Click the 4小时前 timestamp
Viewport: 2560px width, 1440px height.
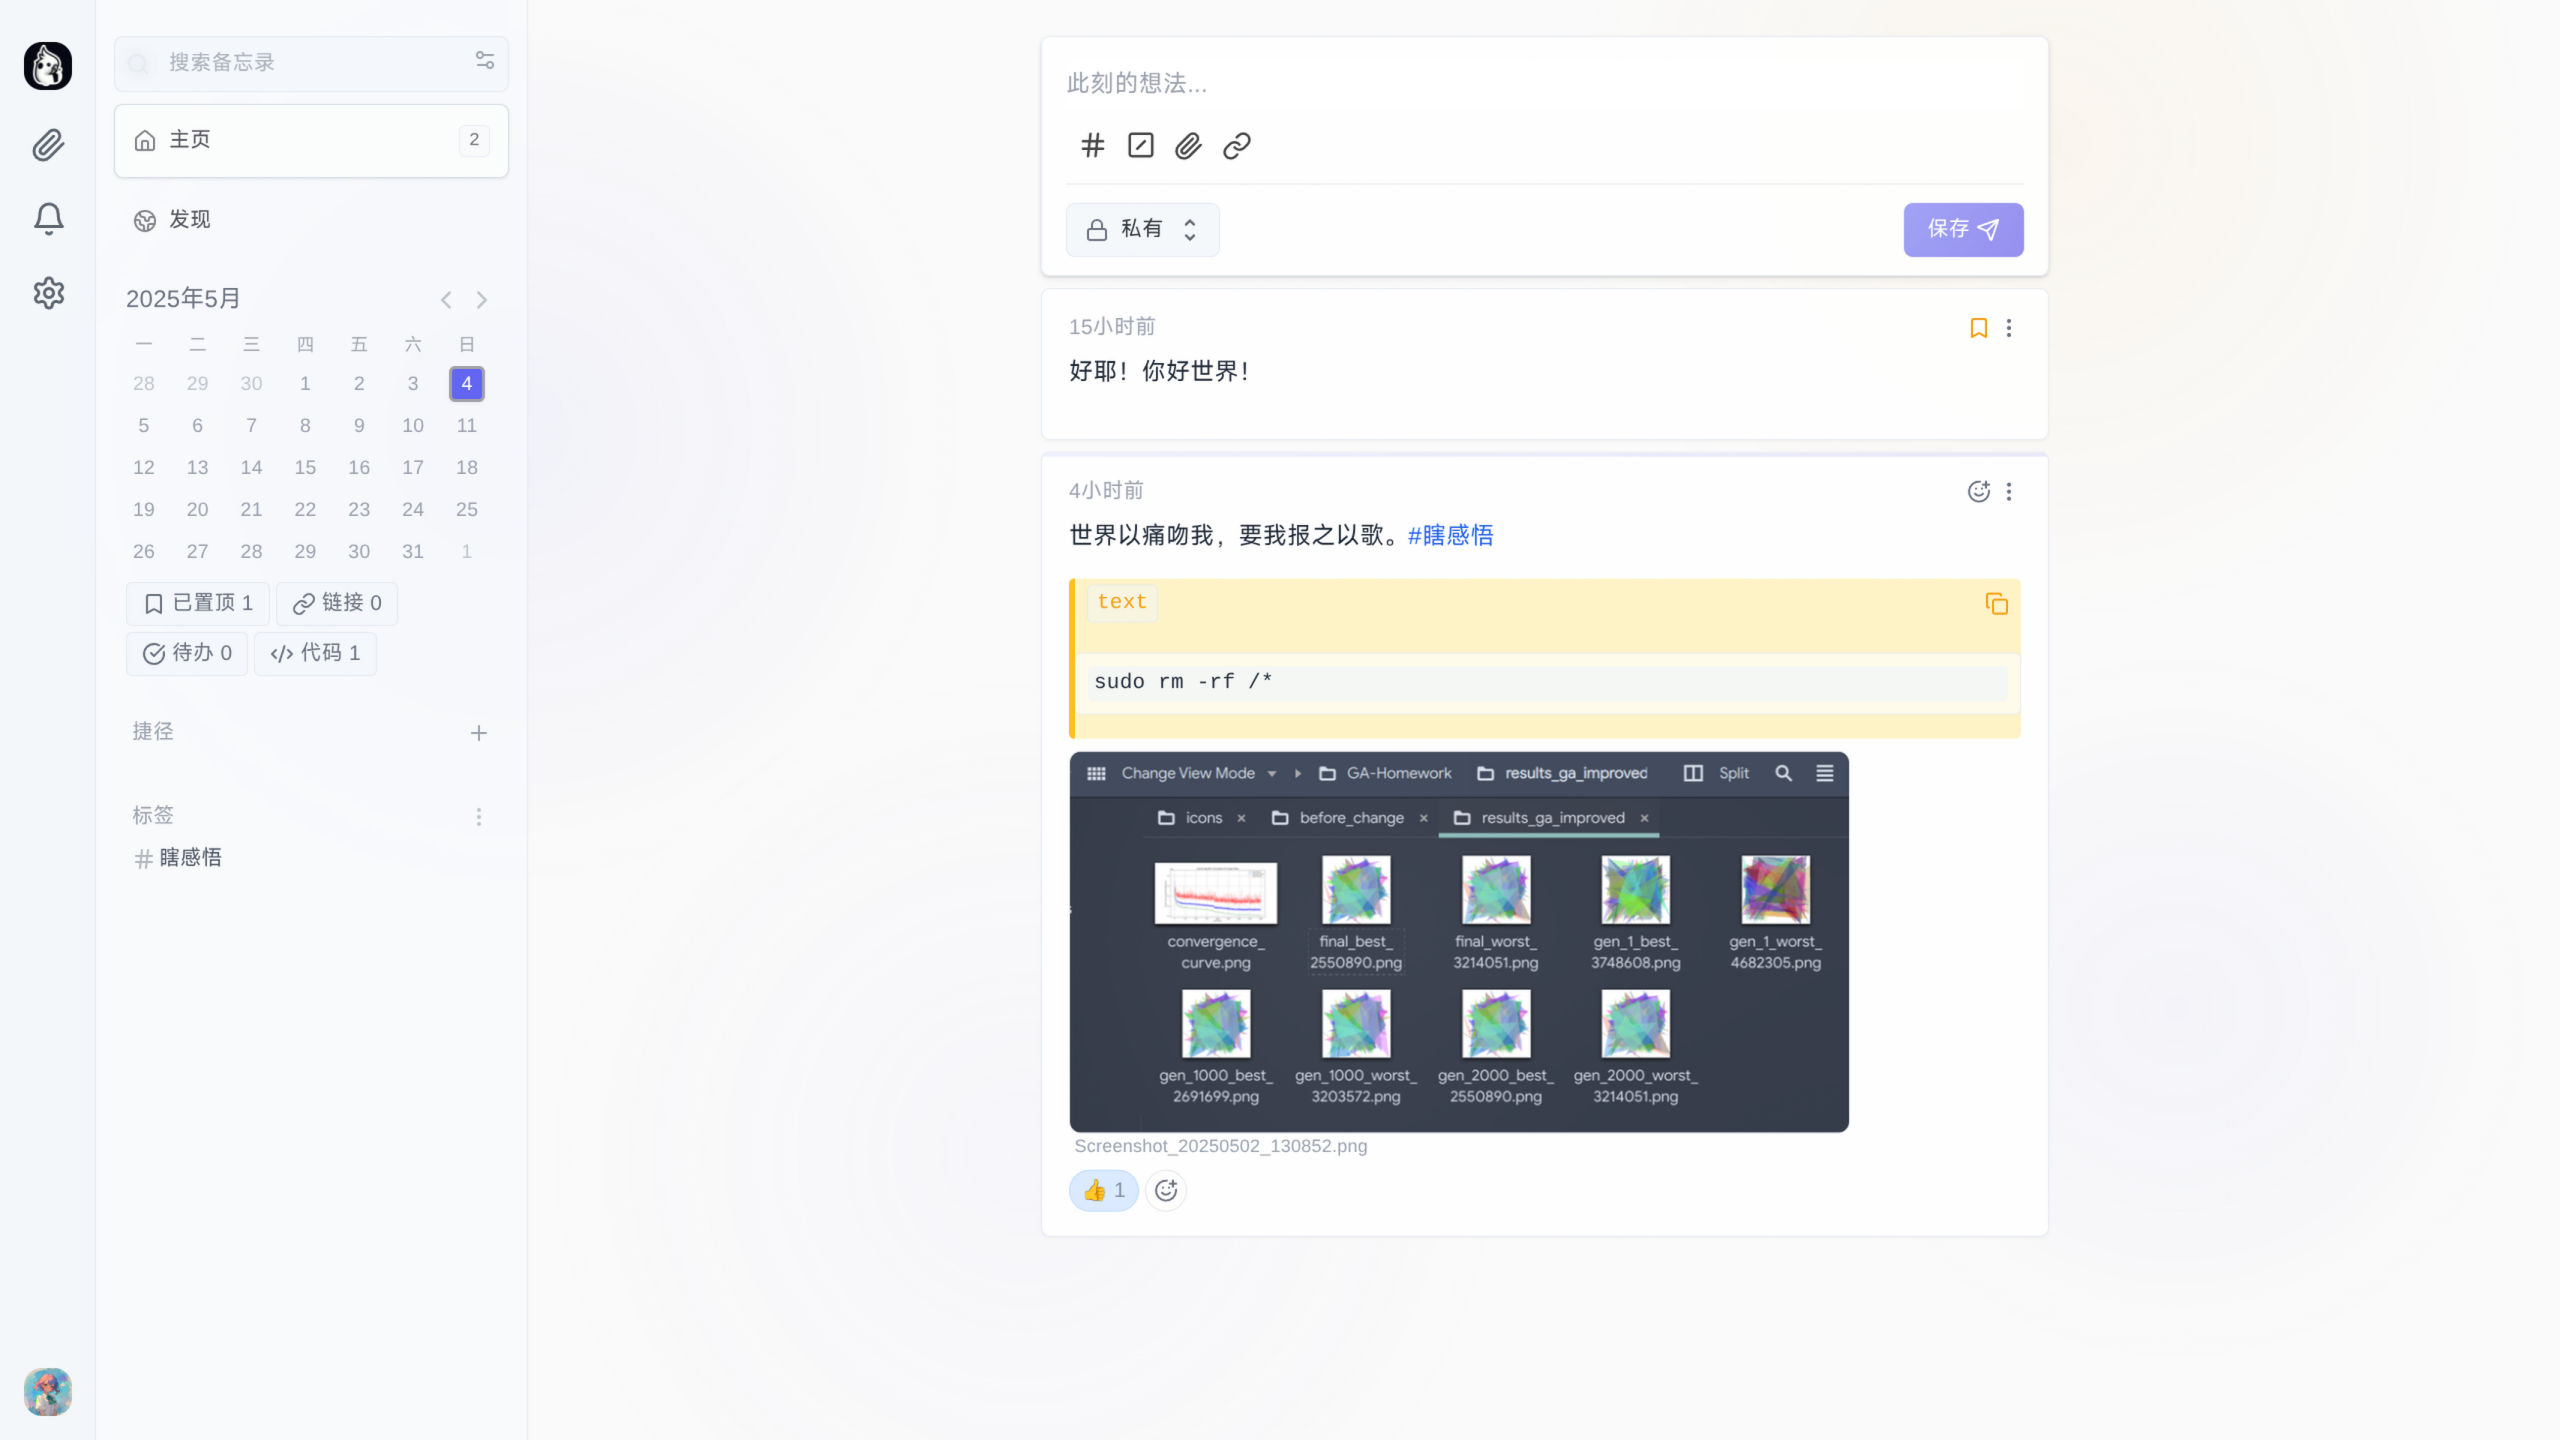[1105, 491]
